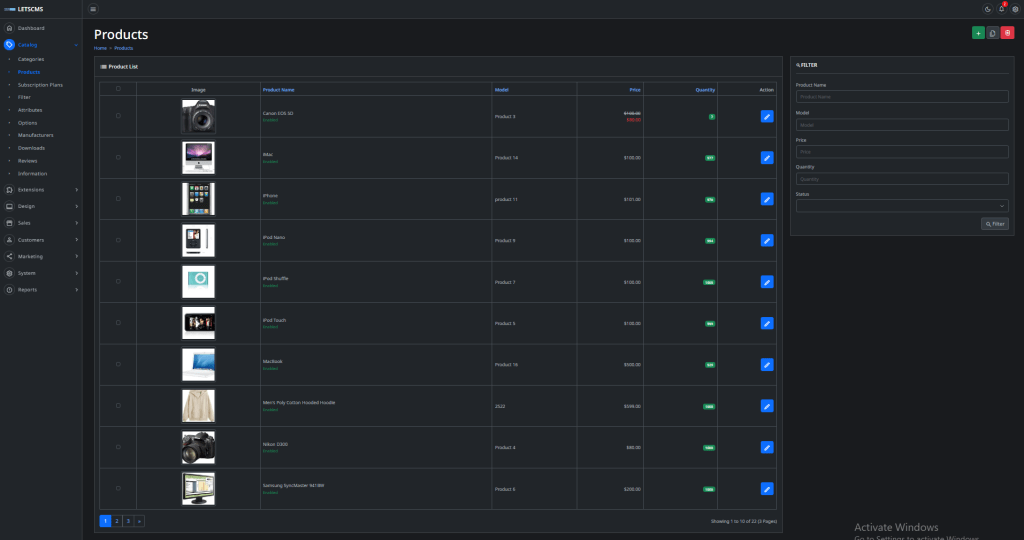This screenshot has height=540, width=1024.
Task: Go to Dashboard in the sidebar
Action: 31,28
